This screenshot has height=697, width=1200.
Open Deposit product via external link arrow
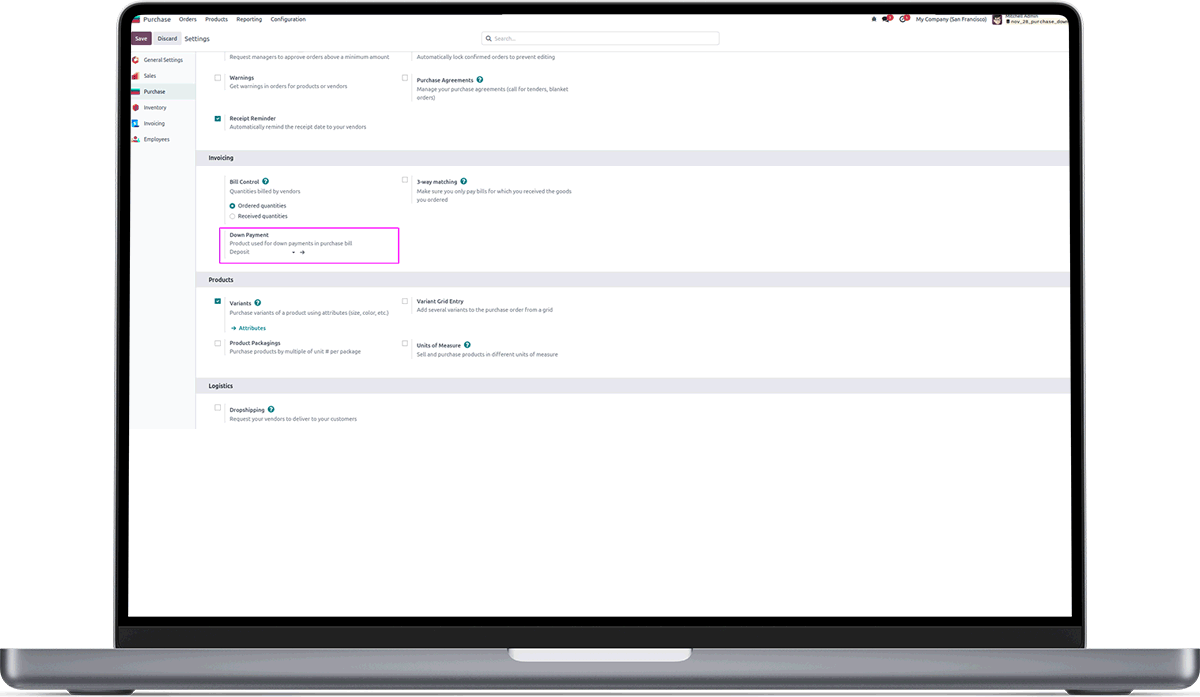302,252
